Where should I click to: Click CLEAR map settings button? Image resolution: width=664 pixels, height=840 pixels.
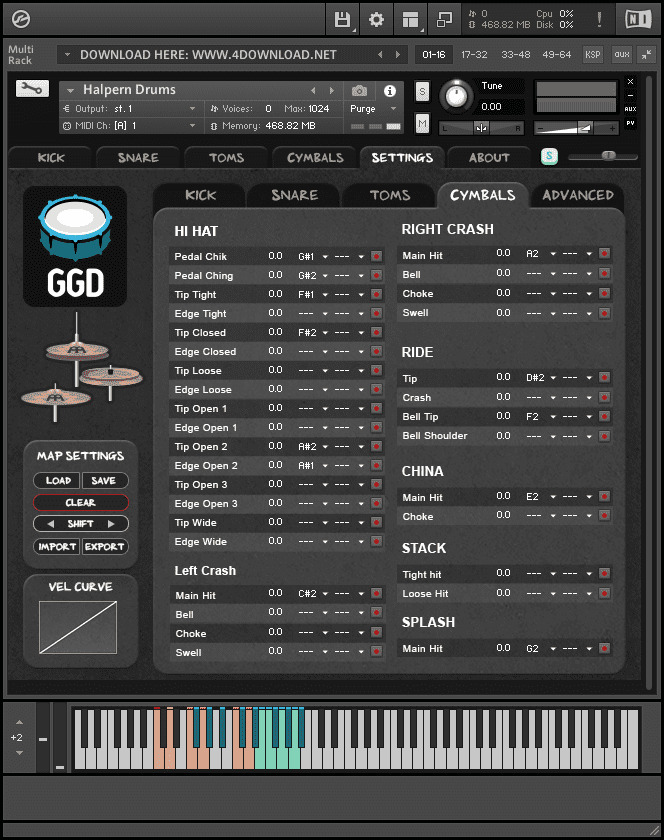pyautogui.click(x=81, y=502)
